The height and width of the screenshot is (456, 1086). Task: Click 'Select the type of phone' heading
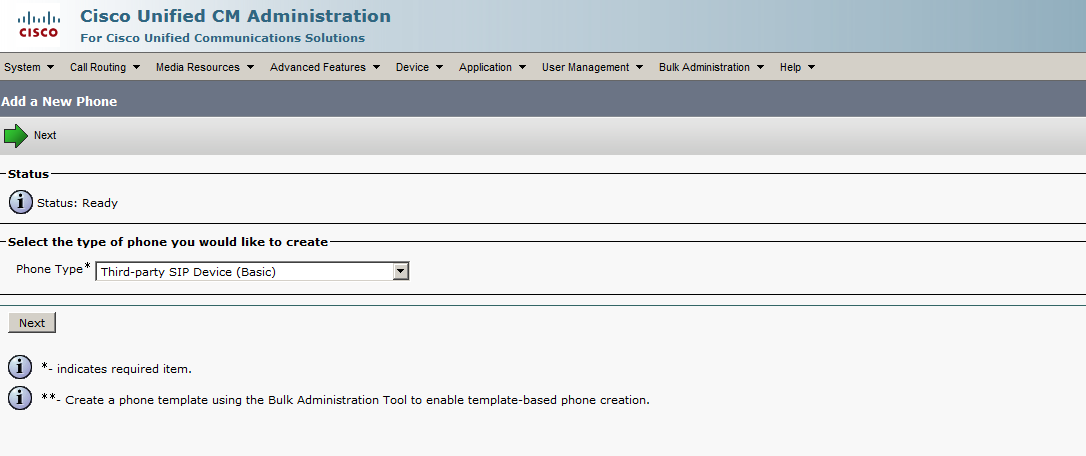tap(168, 243)
